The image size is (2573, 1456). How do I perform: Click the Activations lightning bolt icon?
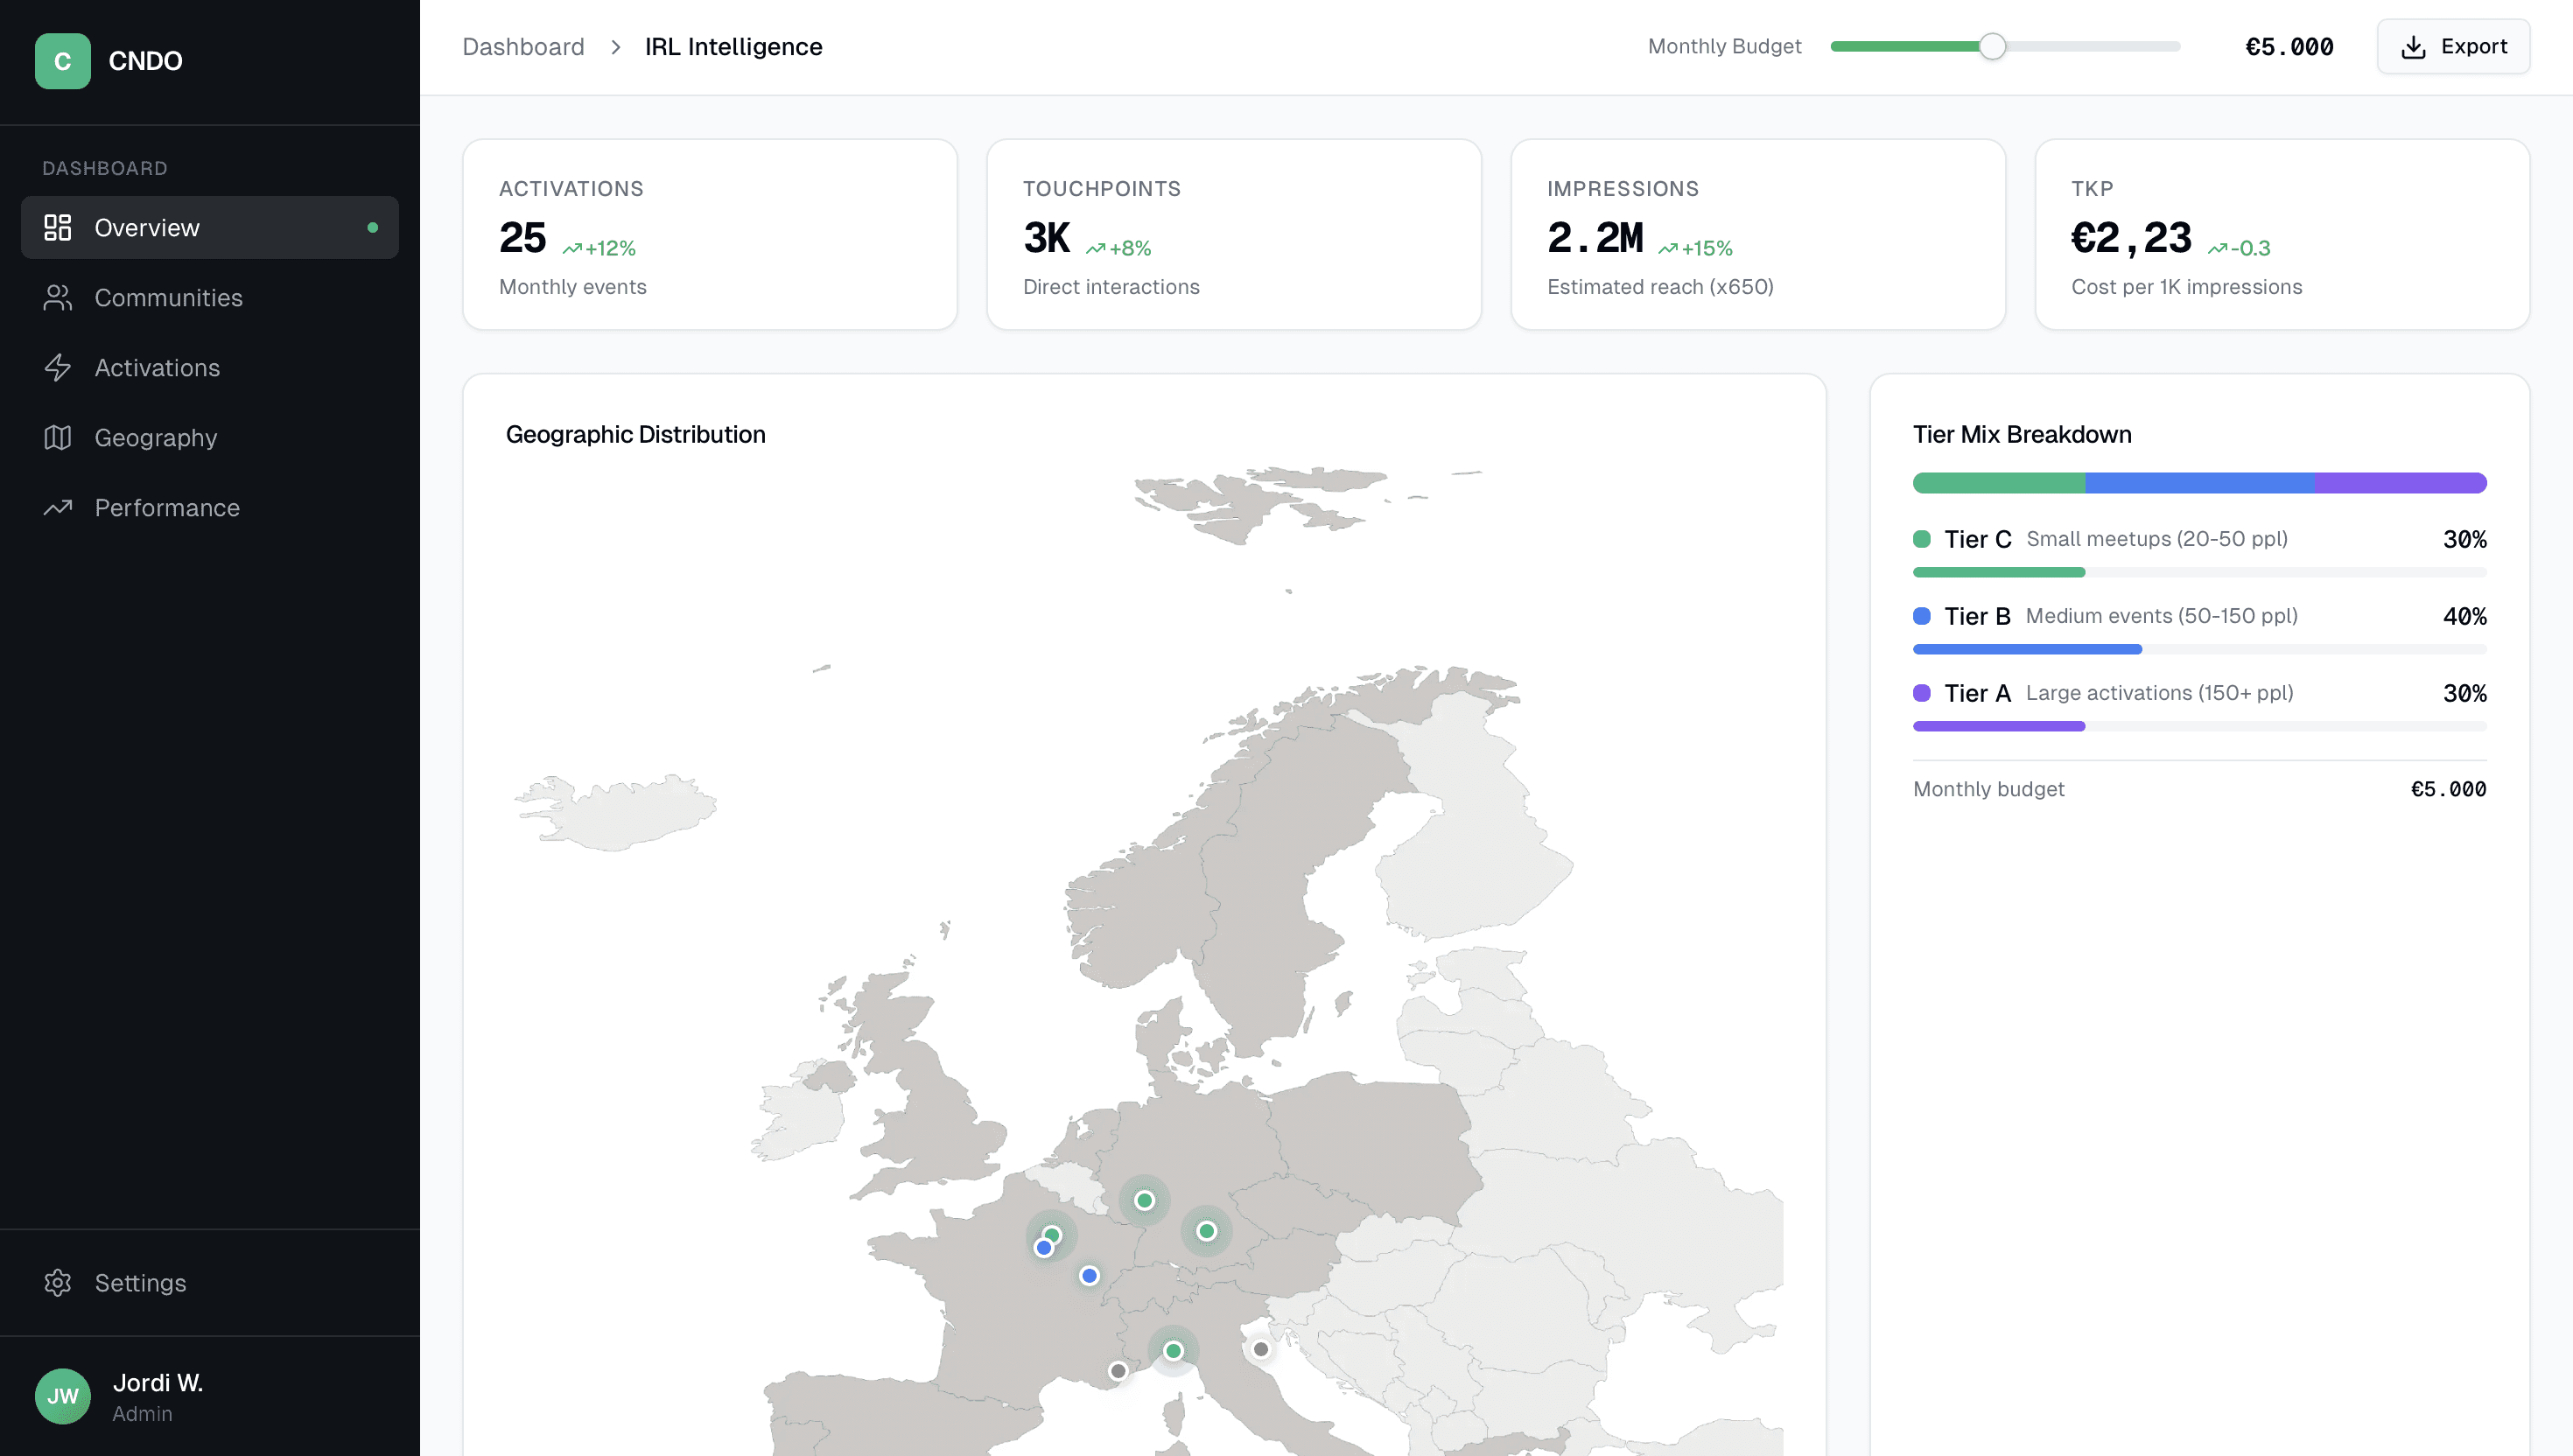point(57,368)
